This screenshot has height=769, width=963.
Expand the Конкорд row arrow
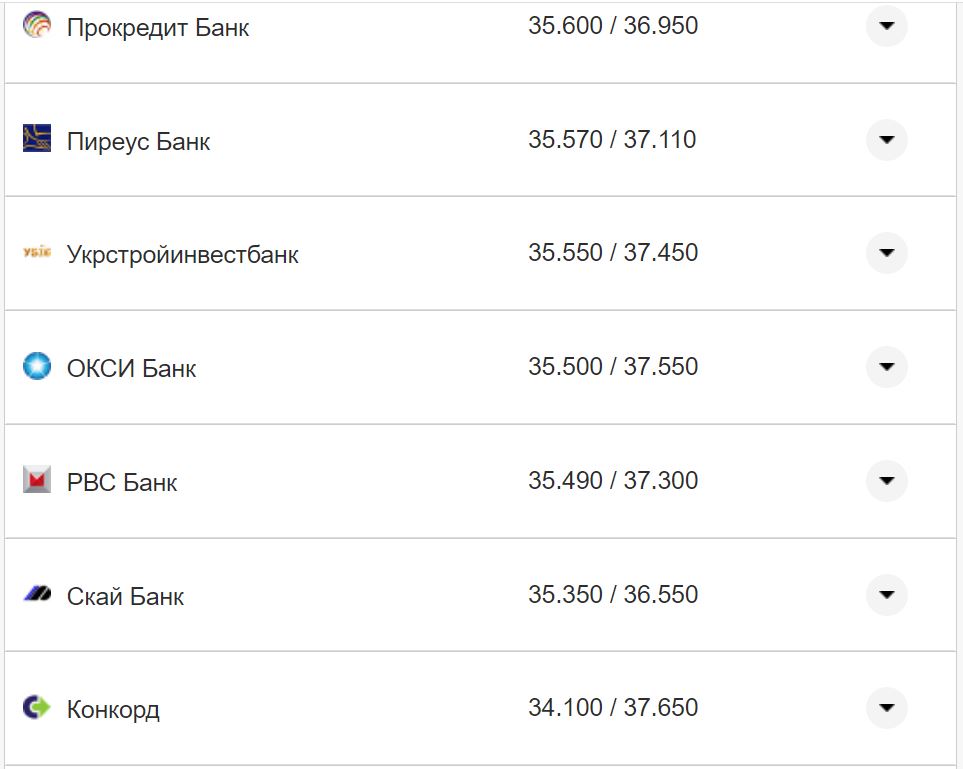tap(886, 708)
